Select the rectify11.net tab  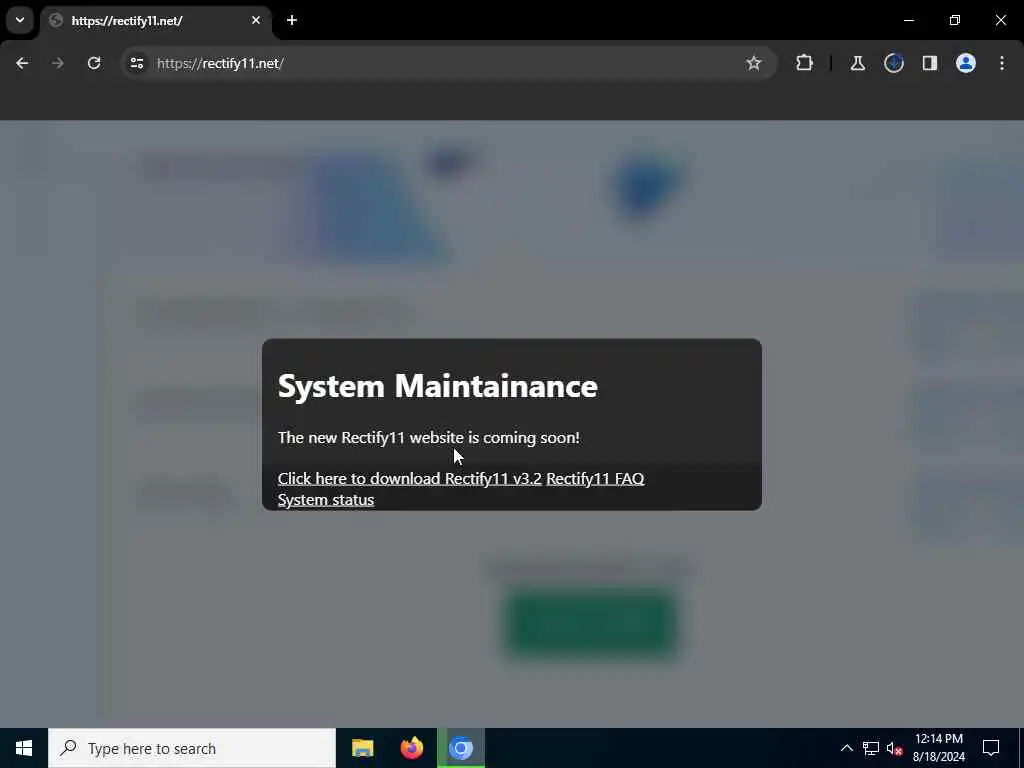pyautogui.click(x=155, y=21)
